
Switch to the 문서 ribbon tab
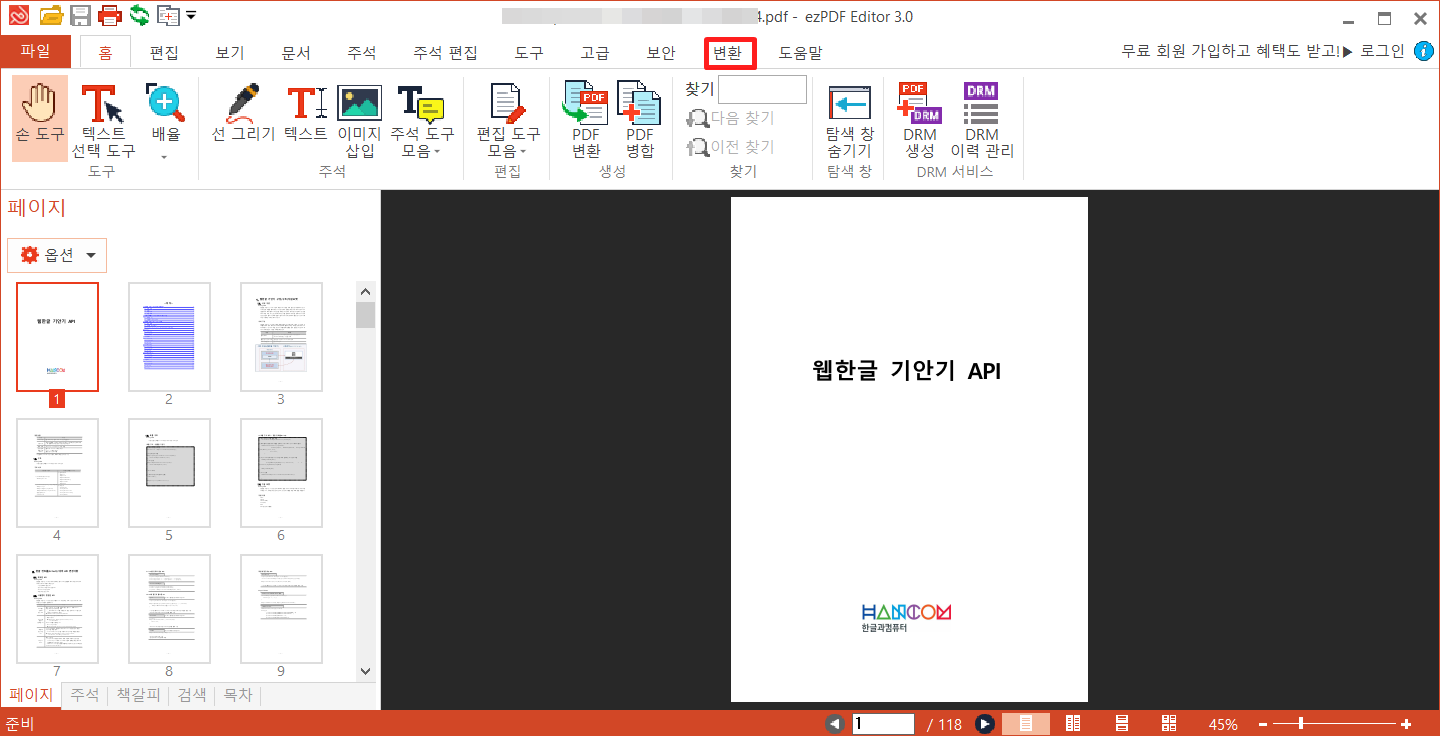coord(296,53)
